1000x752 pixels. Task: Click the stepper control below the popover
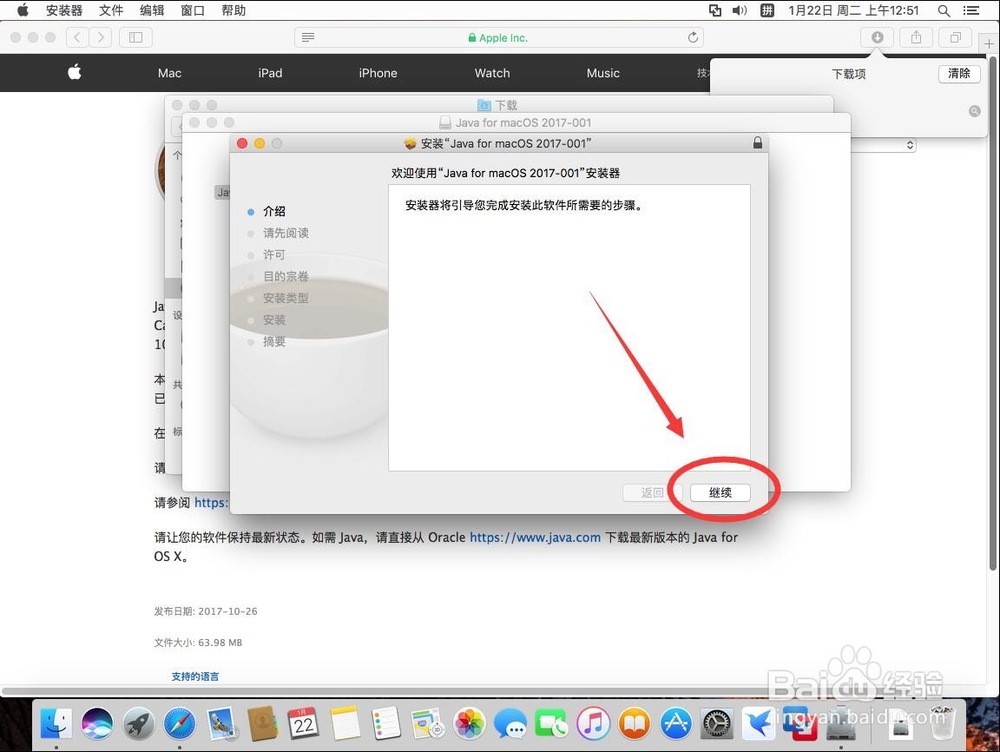(909, 144)
